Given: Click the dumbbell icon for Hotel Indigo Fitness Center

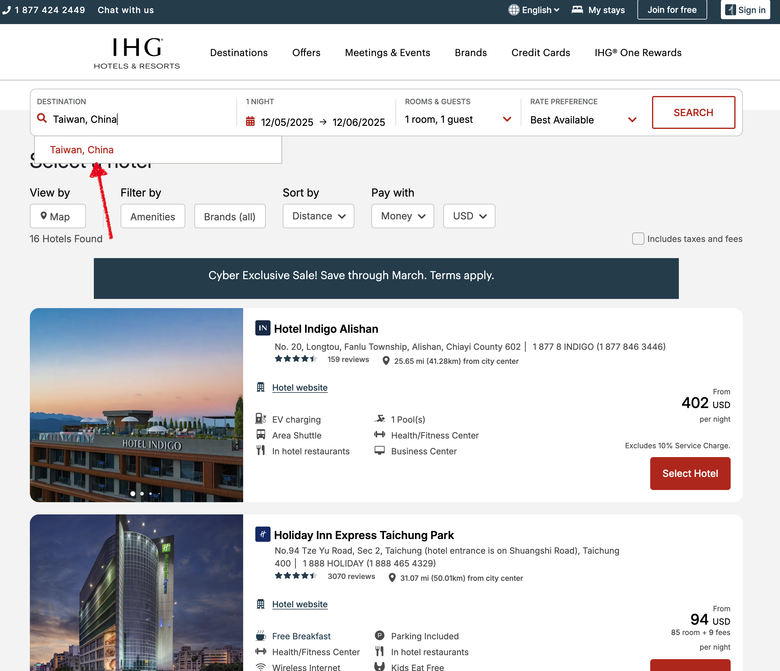Looking at the screenshot, I should point(380,435).
